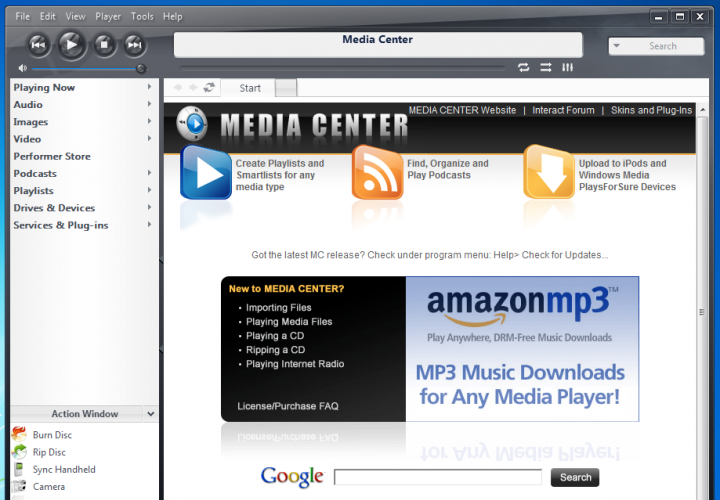Open the Importing Files help link
This screenshot has height=500, width=720.
click(x=278, y=308)
